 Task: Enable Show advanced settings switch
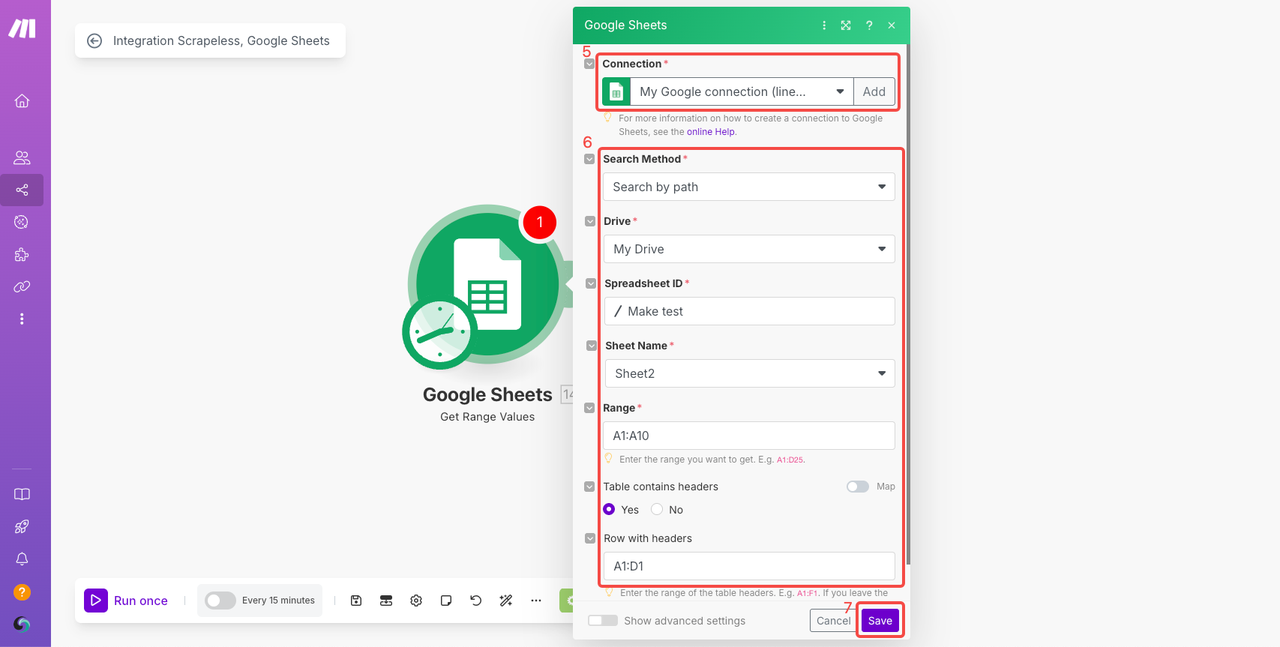603,621
